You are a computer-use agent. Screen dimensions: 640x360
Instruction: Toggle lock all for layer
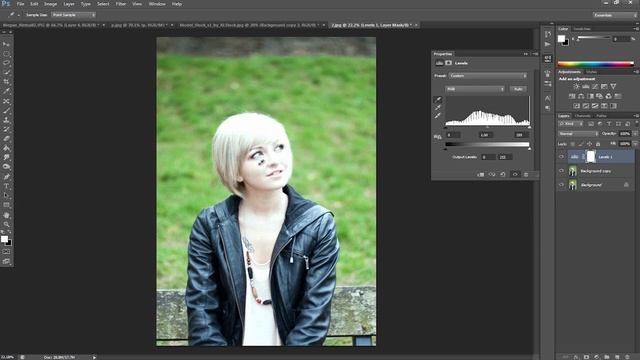pos(598,144)
